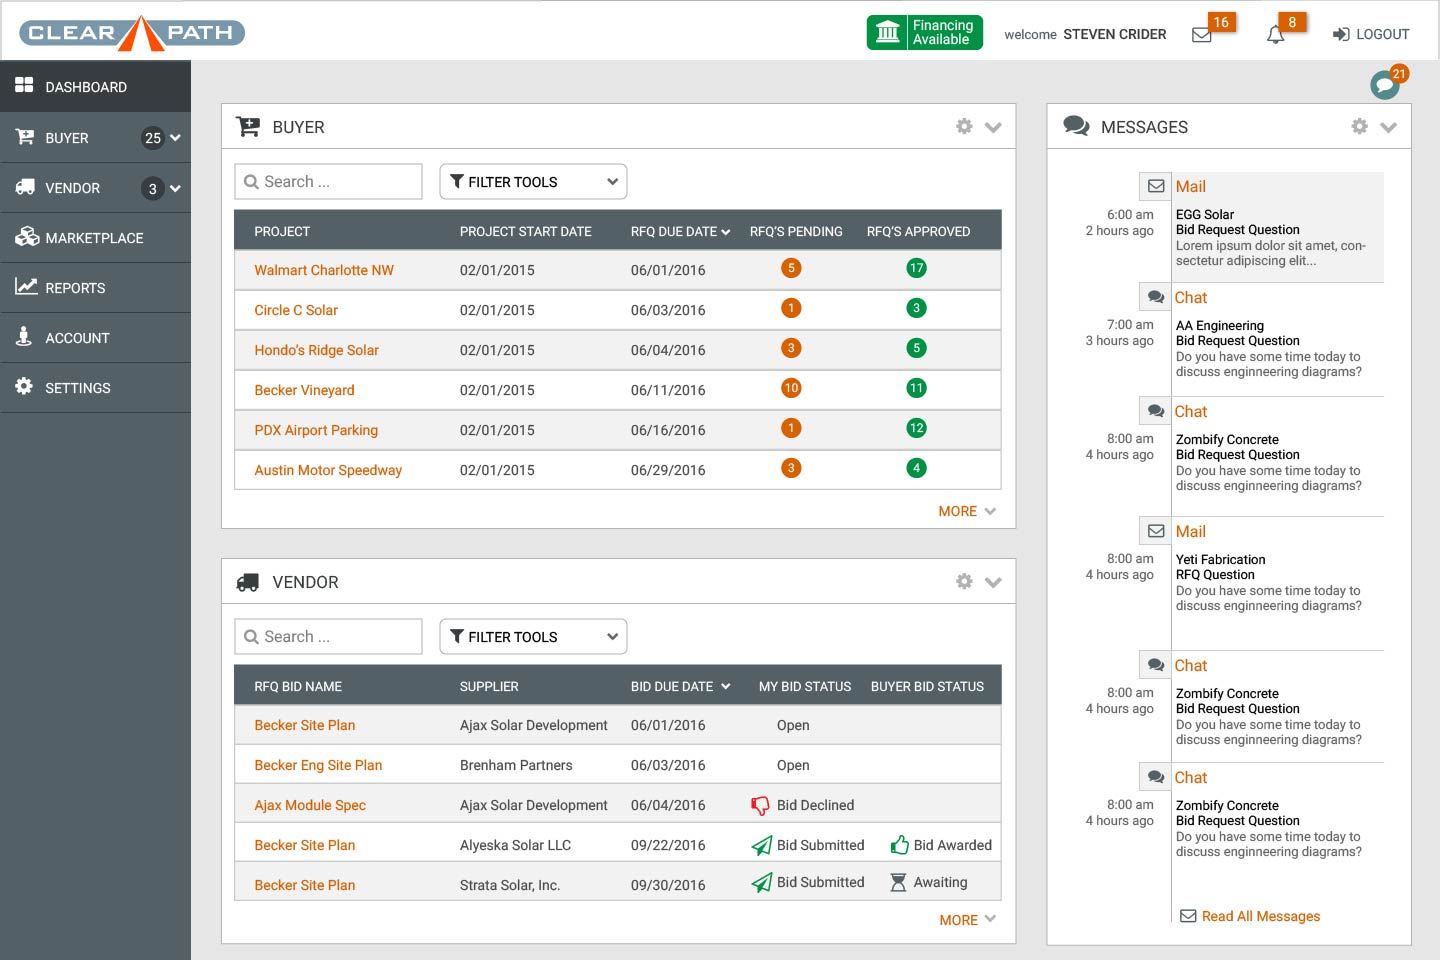This screenshot has width=1440, height=960.
Task: Open Buyer panel Filter Tools dropdown
Action: tap(533, 182)
